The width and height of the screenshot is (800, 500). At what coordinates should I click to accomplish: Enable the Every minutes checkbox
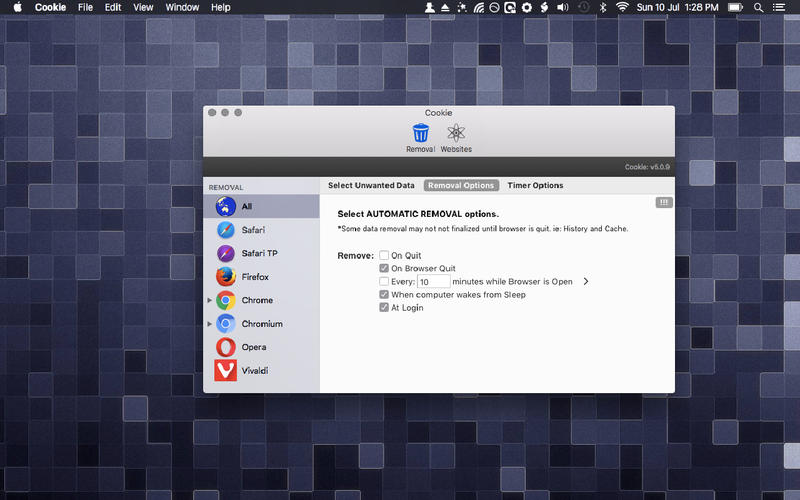click(384, 282)
